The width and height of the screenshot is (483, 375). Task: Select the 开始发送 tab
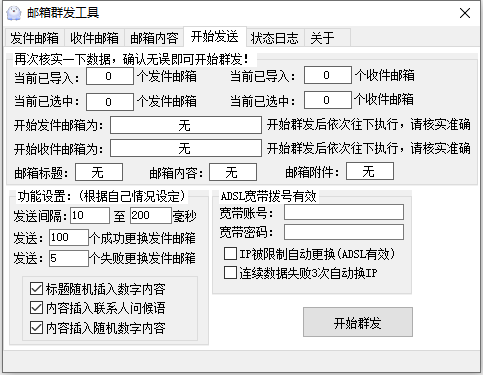(x=215, y=36)
